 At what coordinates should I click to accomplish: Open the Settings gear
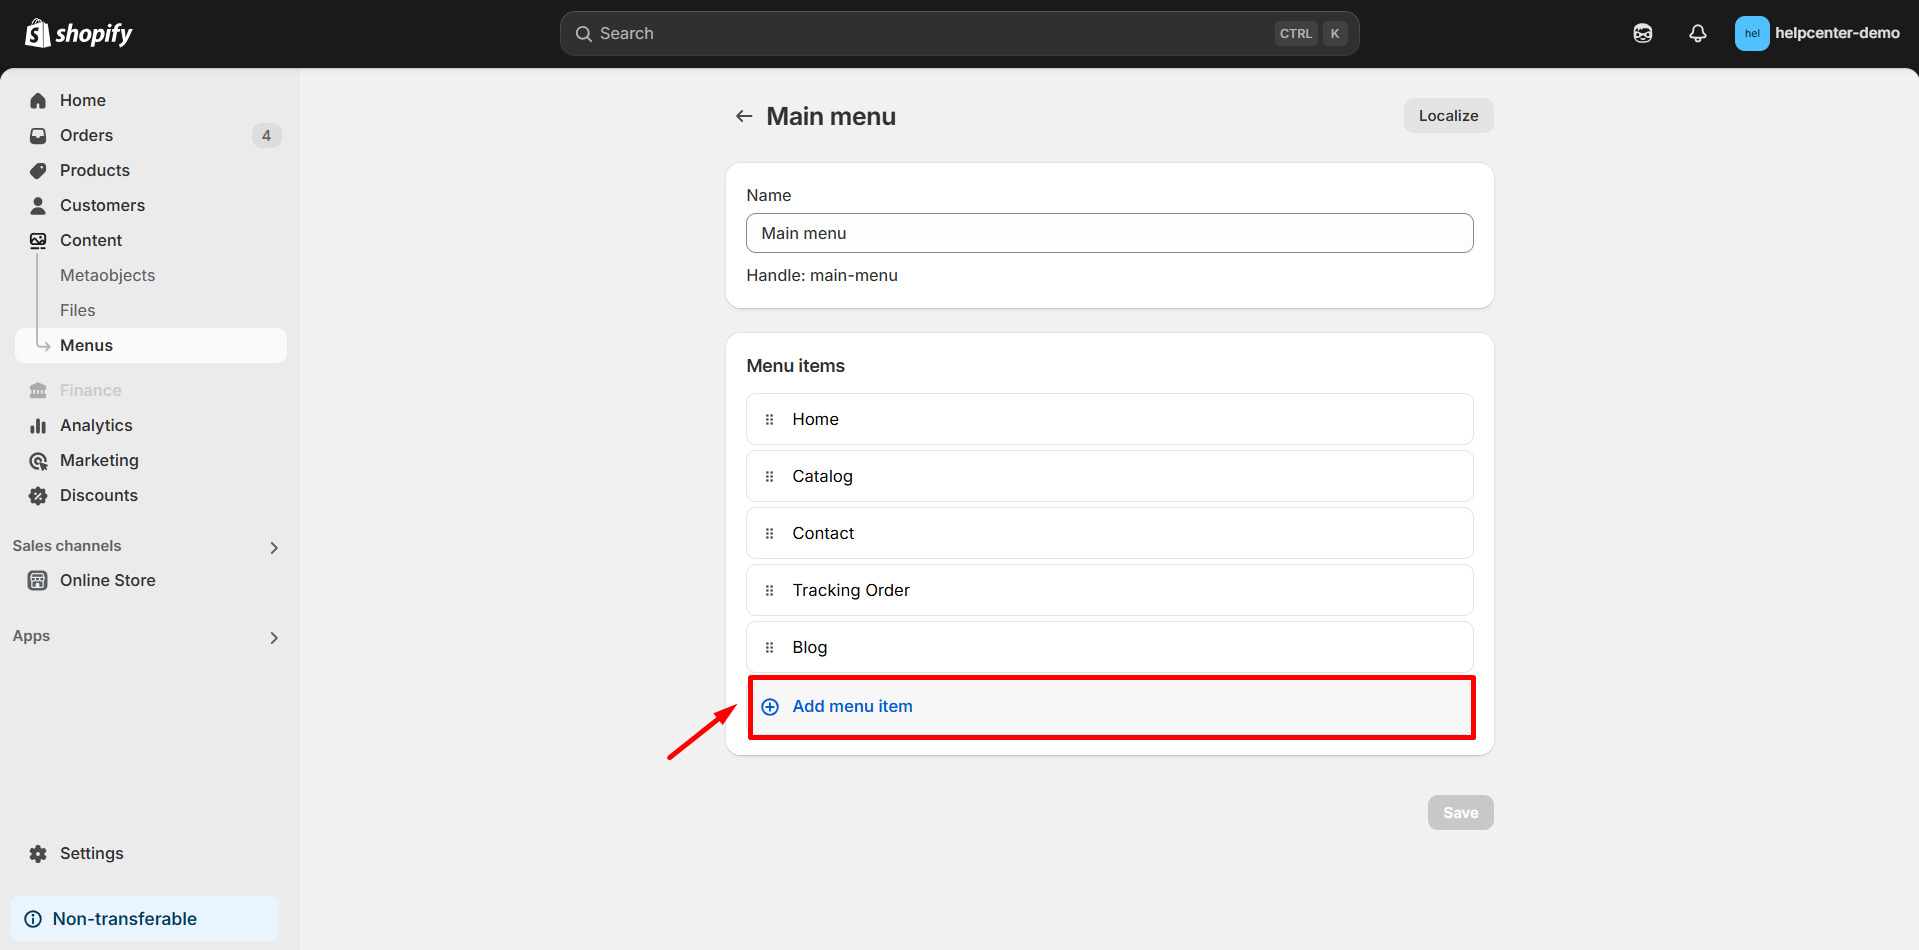37,853
